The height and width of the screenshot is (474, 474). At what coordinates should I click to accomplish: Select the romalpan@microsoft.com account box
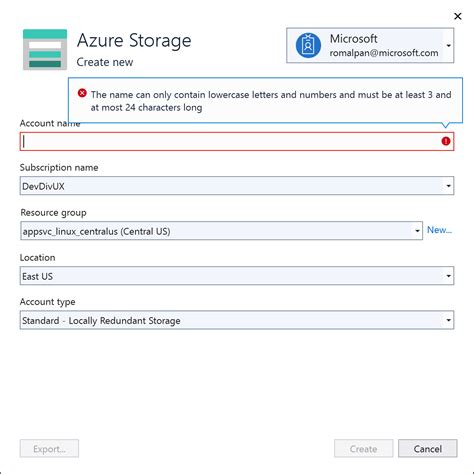[370, 45]
